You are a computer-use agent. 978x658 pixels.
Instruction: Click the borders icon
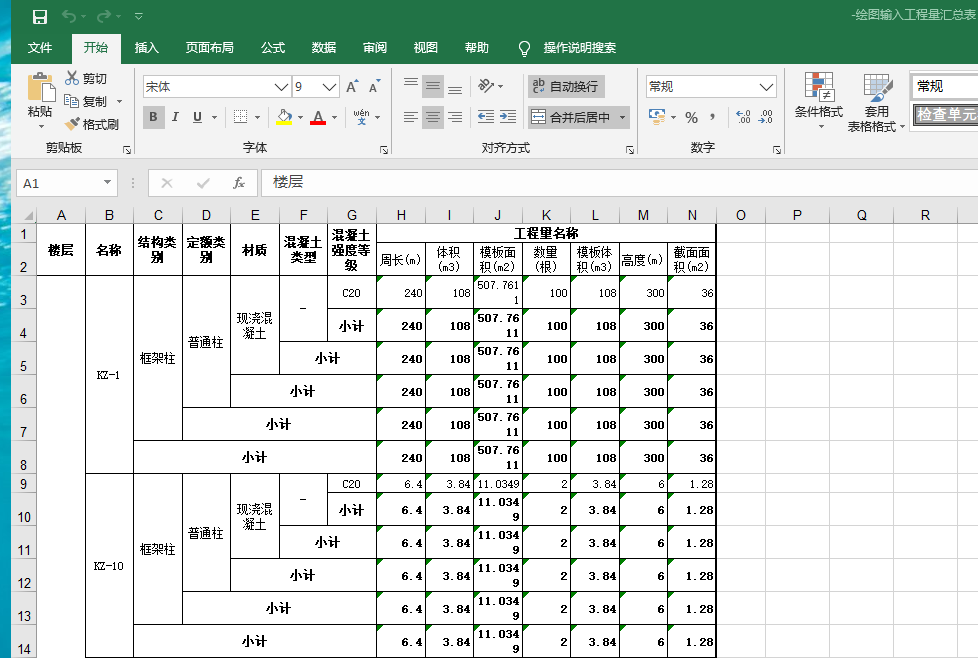click(240, 117)
